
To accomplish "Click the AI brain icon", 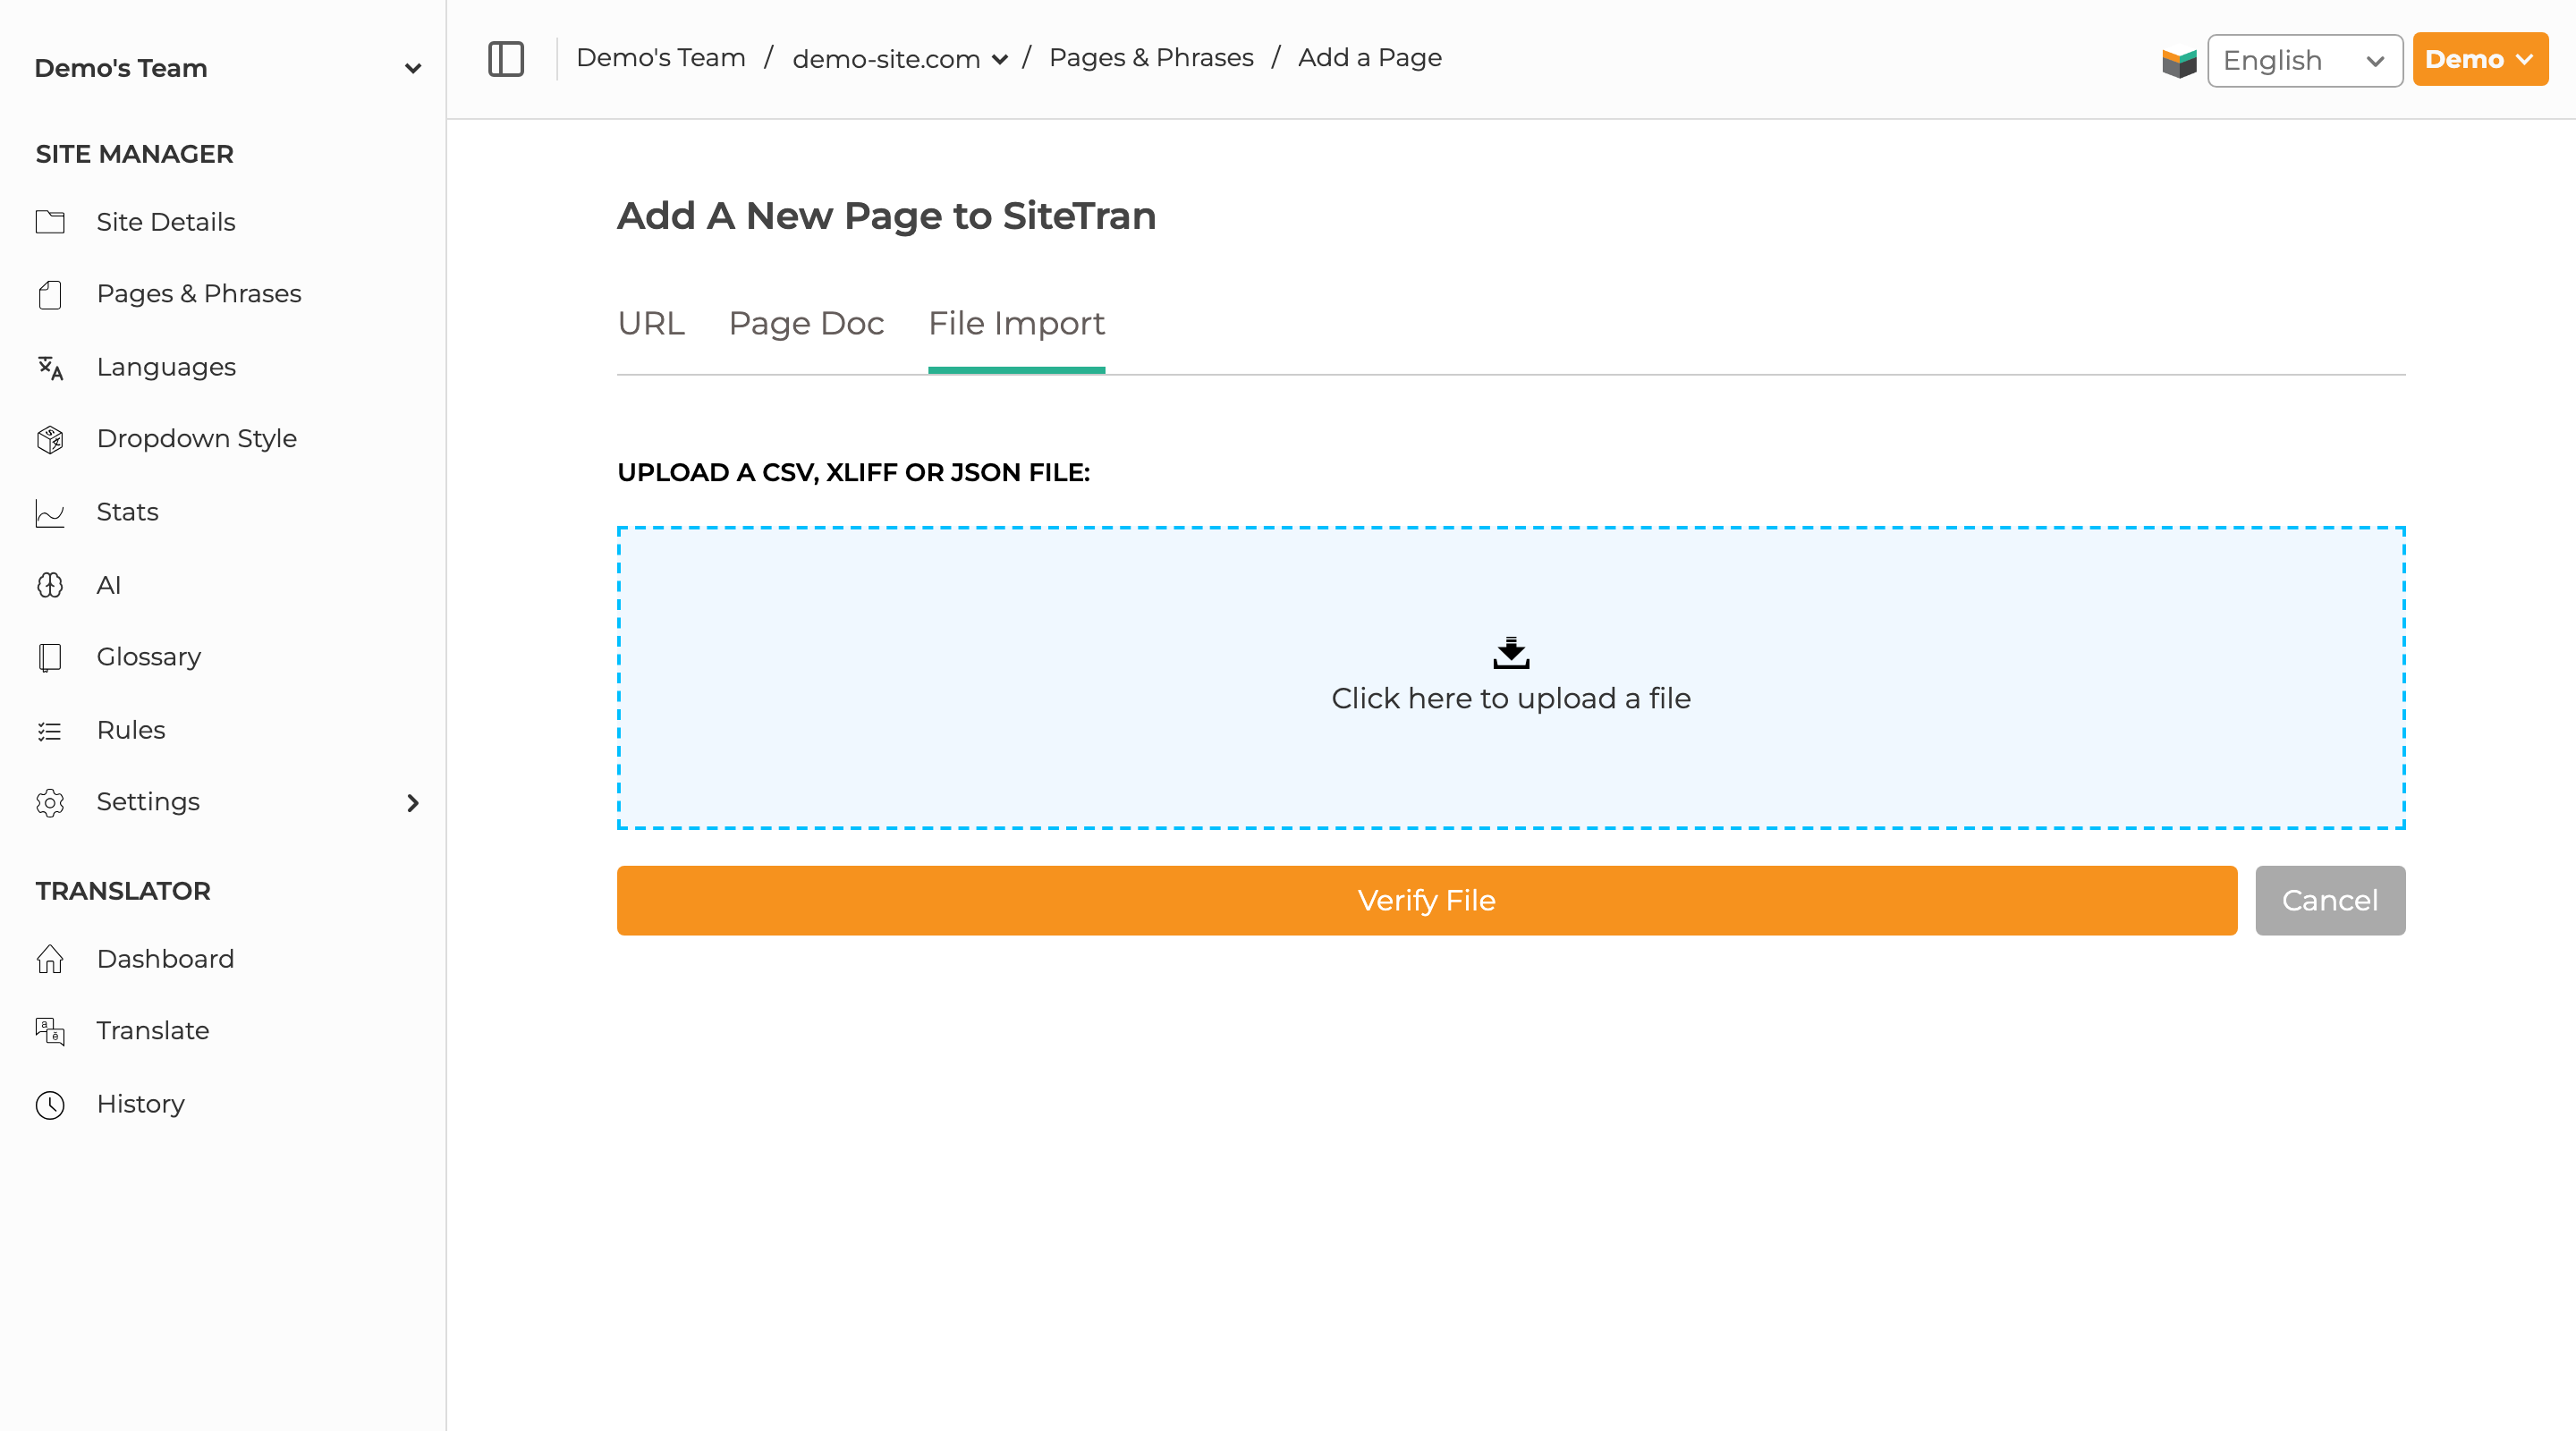I will [x=50, y=585].
